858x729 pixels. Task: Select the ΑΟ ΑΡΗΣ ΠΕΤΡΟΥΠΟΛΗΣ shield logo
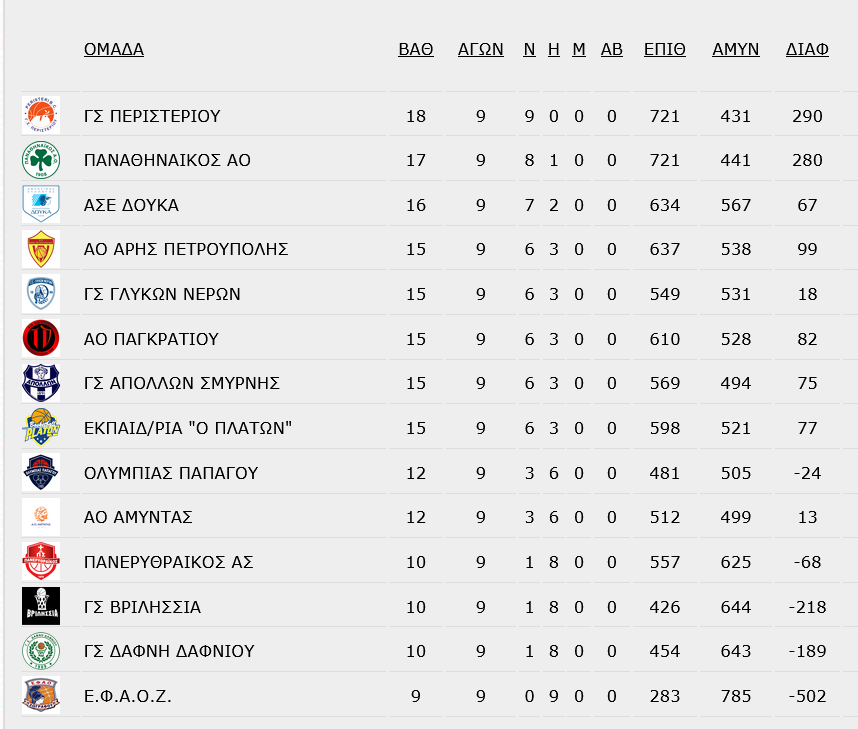(x=41, y=250)
